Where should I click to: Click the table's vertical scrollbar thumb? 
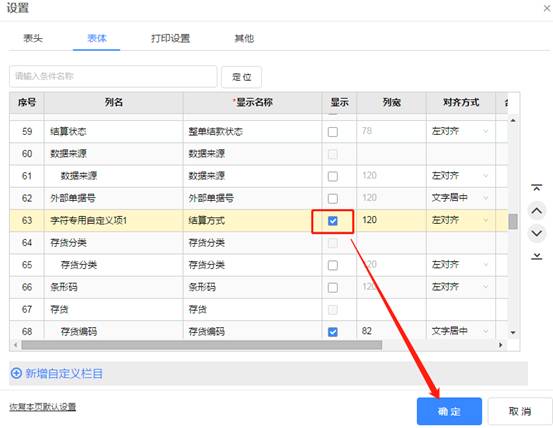tap(513, 221)
